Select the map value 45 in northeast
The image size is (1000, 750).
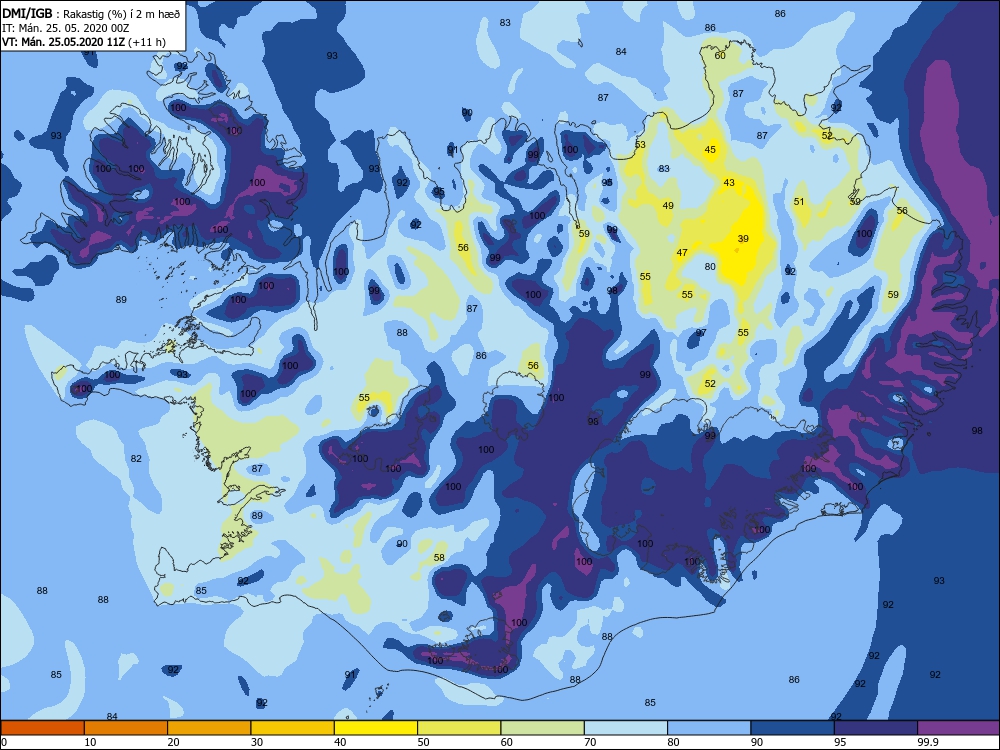(x=710, y=149)
